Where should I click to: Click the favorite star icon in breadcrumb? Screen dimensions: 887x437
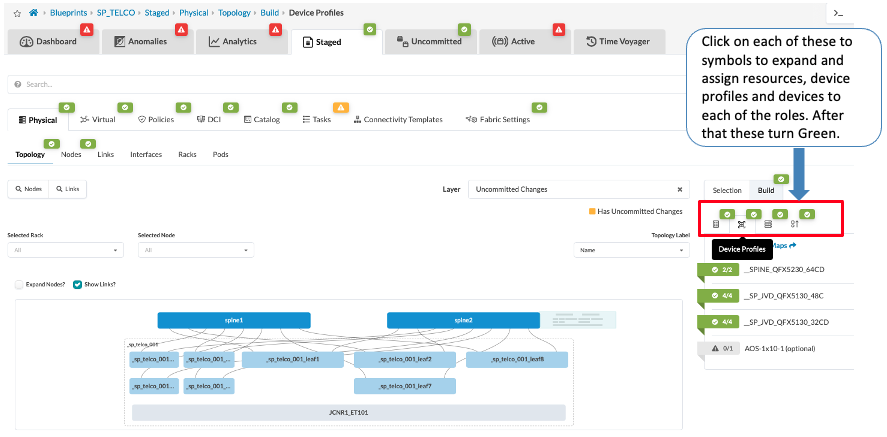click(x=18, y=12)
